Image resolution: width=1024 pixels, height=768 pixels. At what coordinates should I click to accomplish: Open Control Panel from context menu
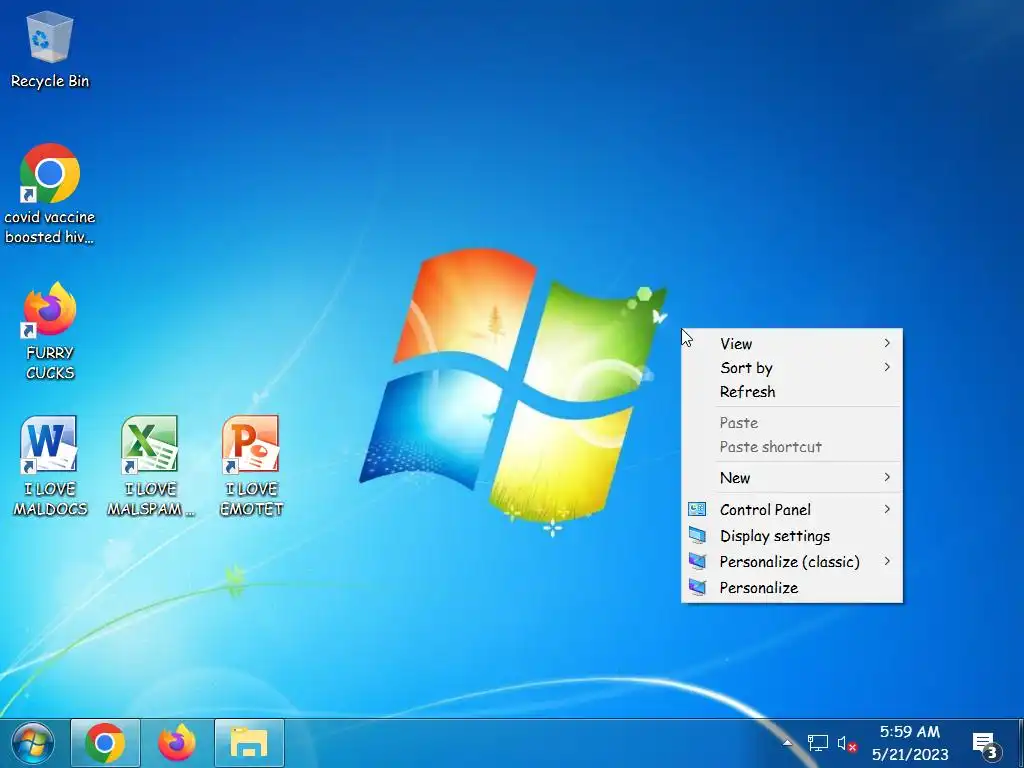pos(792,509)
